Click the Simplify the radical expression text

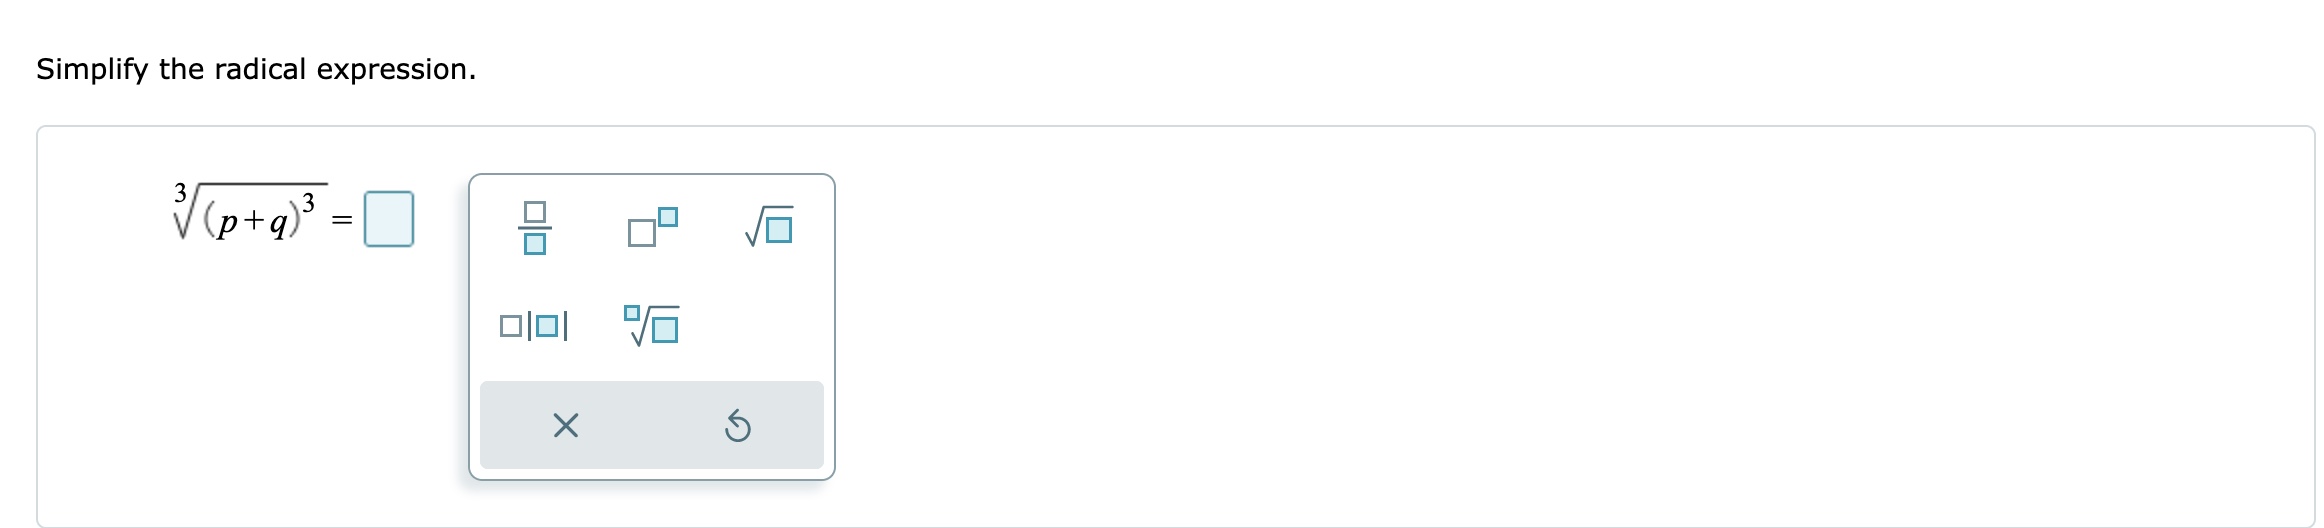click(256, 69)
